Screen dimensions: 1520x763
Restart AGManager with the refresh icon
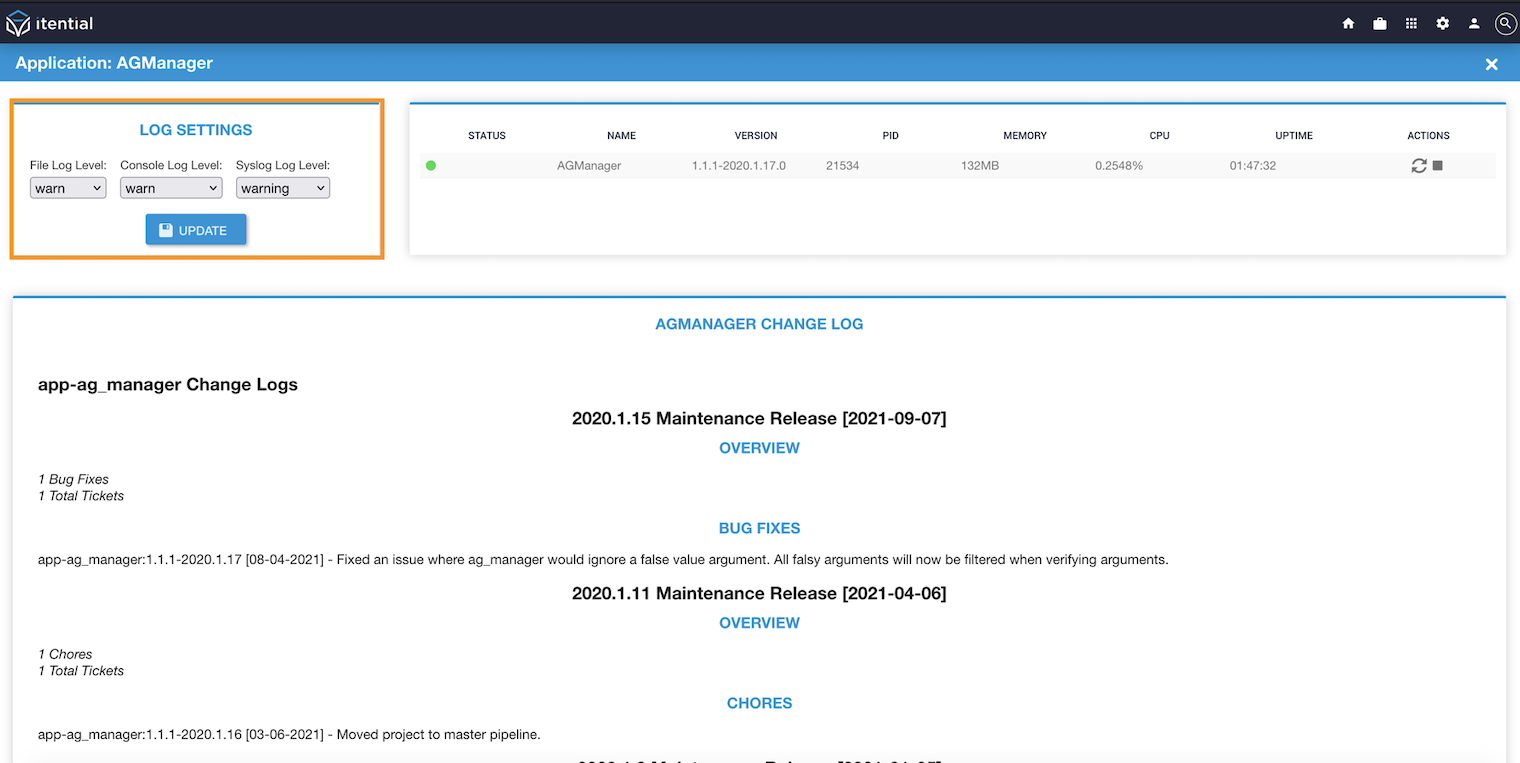pos(1419,166)
